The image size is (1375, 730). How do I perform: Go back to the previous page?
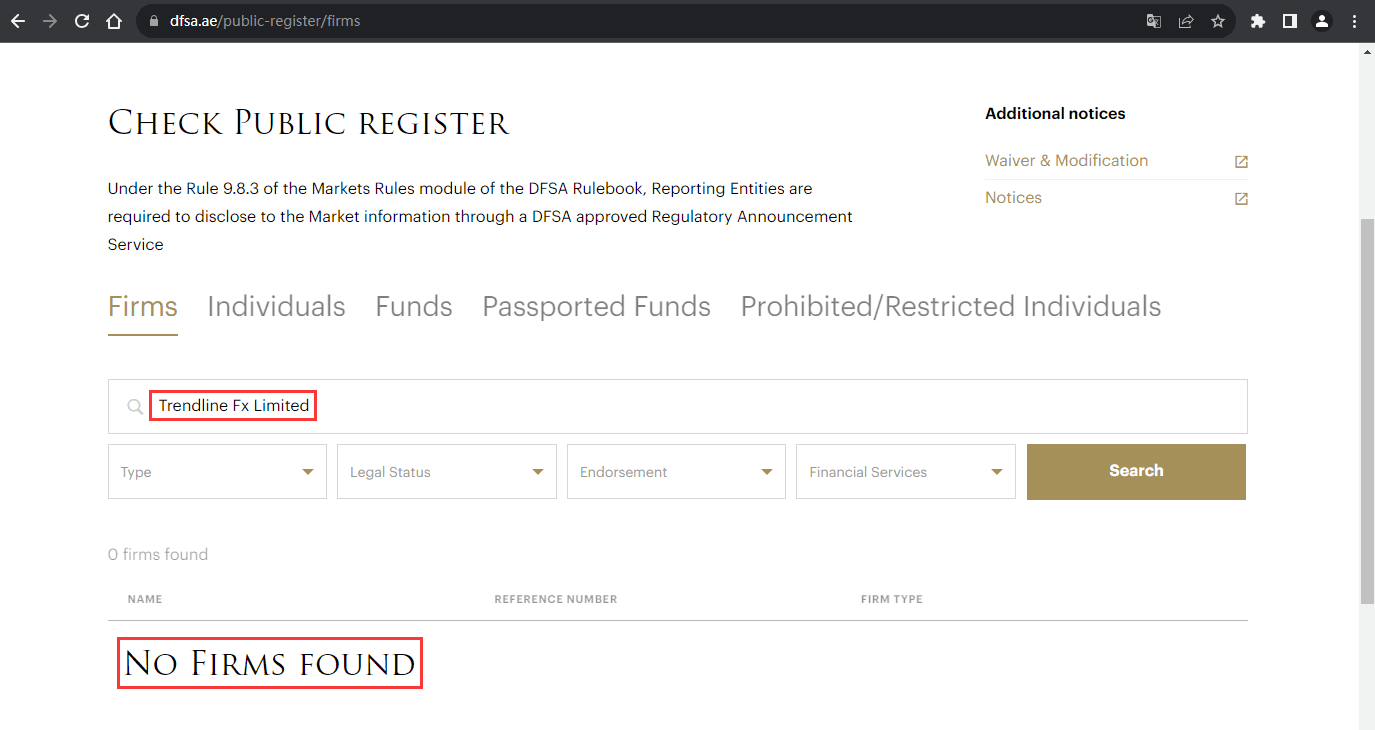coord(18,21)
